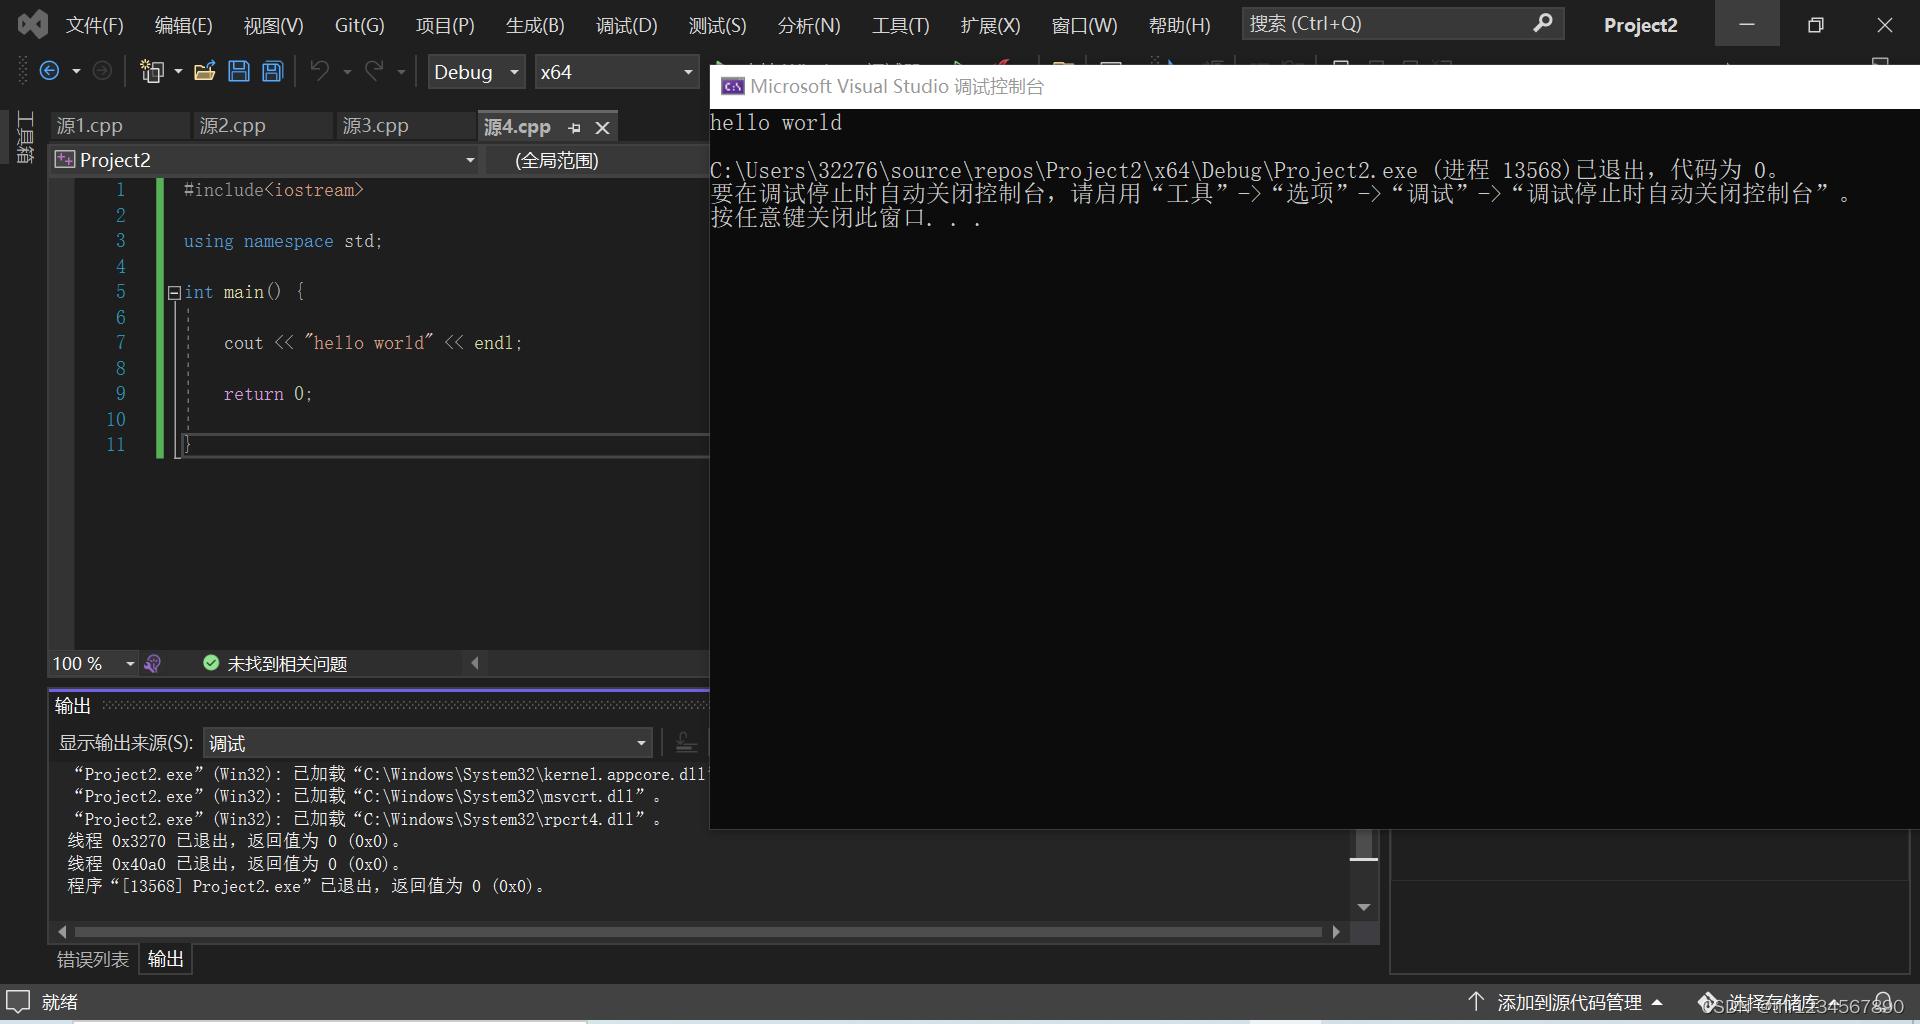The height and width of the screenshot is (1024, 1920).
Task: Open the 全局范围 scope dropdown
Action: tap(597, 160)
